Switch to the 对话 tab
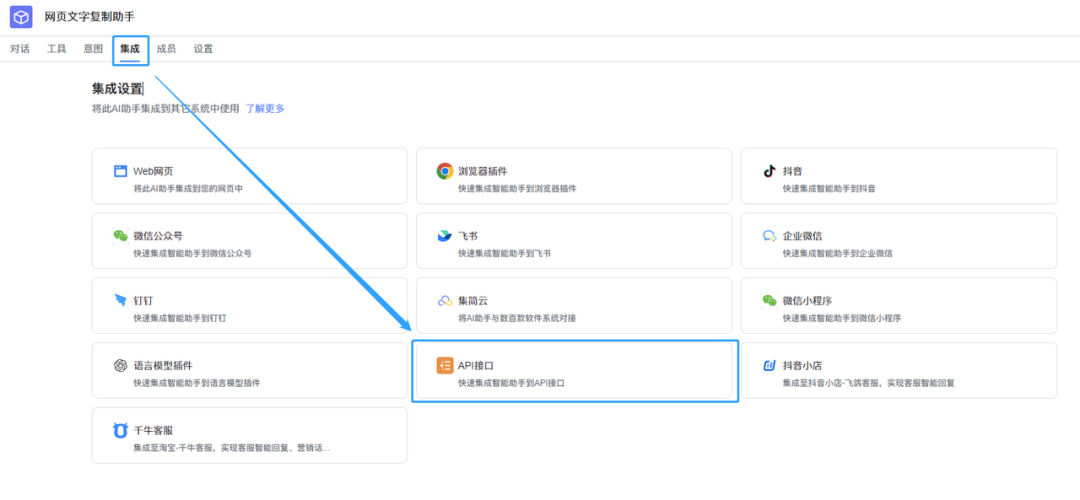This screenshot has height=500, width=1080. [20, 49]
